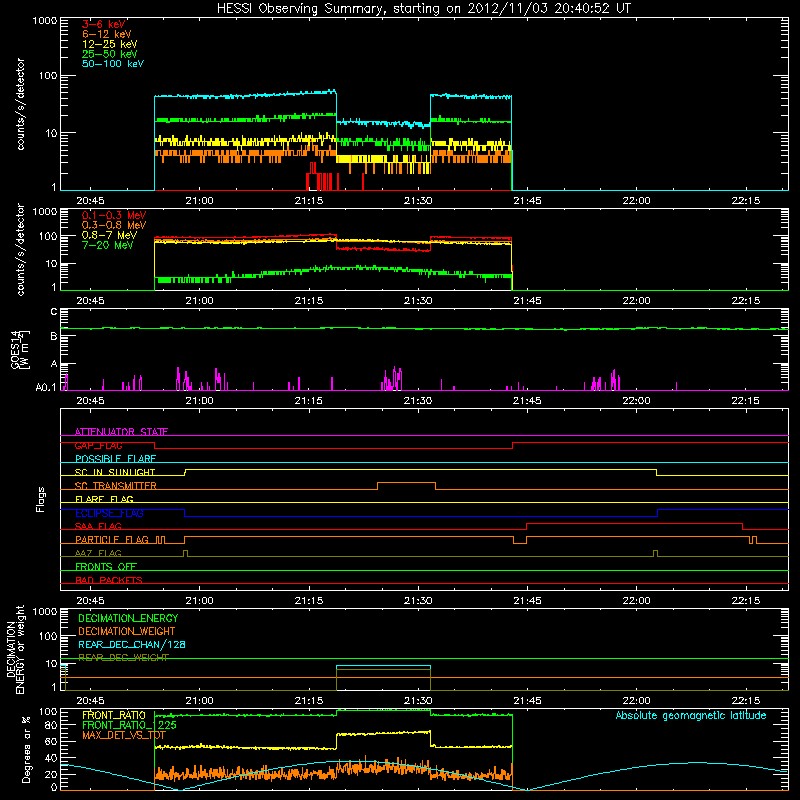Screen dimensions: 800x800
Task: Select the DECIMATION_ENERGY legend label
Action: pos(128,618)
